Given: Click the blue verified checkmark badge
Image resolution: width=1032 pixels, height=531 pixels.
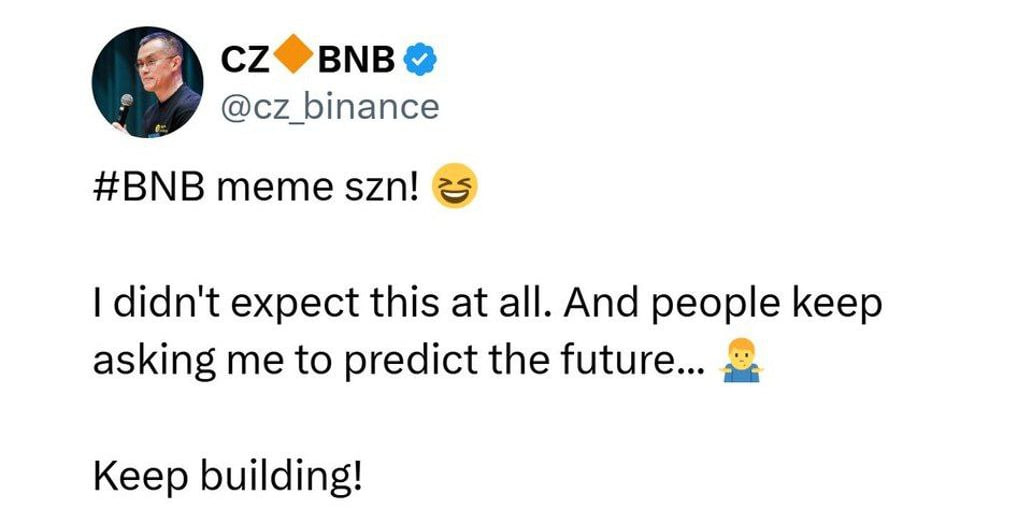Looking at the screenshot, I should [419, 61].
